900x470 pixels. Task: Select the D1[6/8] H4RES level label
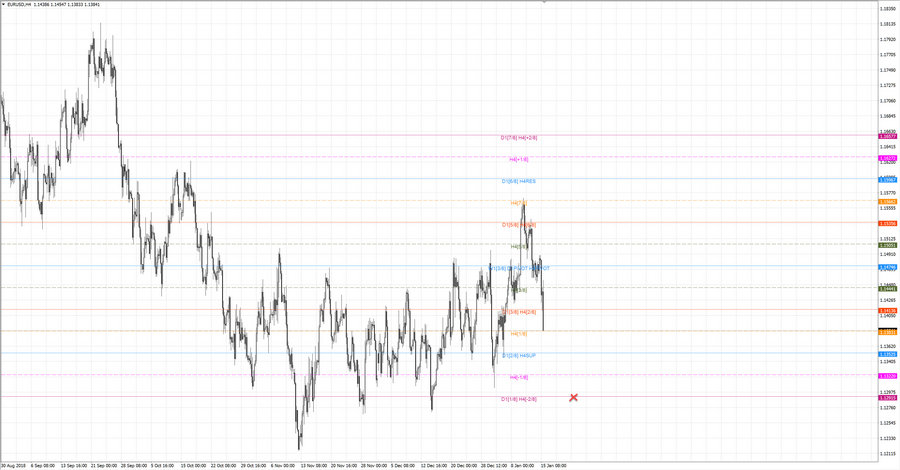click(519, 181)
